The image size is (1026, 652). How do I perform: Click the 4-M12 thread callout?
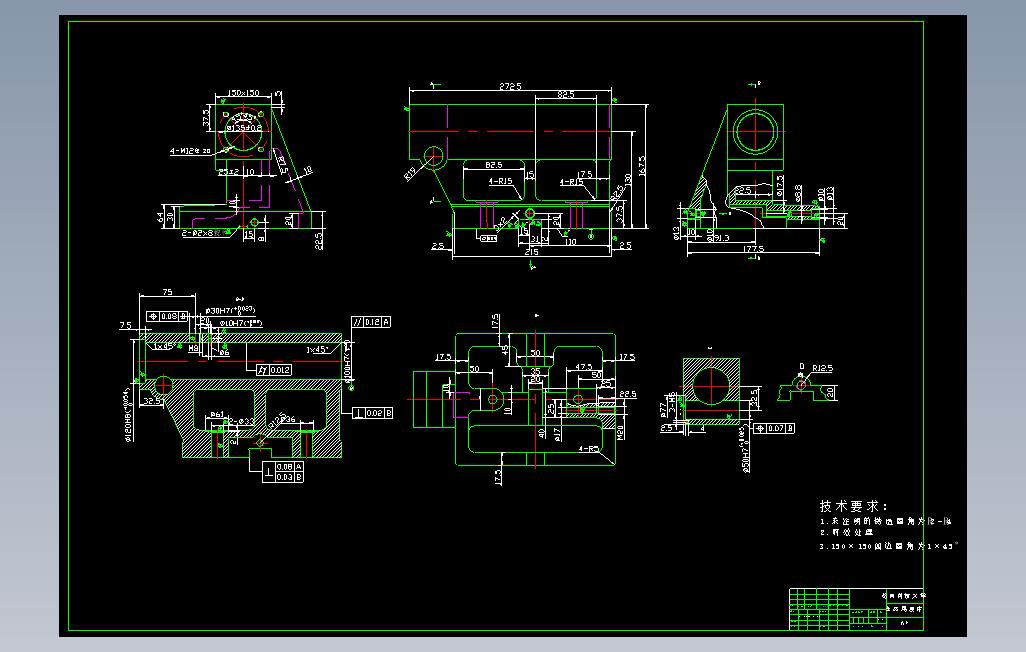[190, 151]
